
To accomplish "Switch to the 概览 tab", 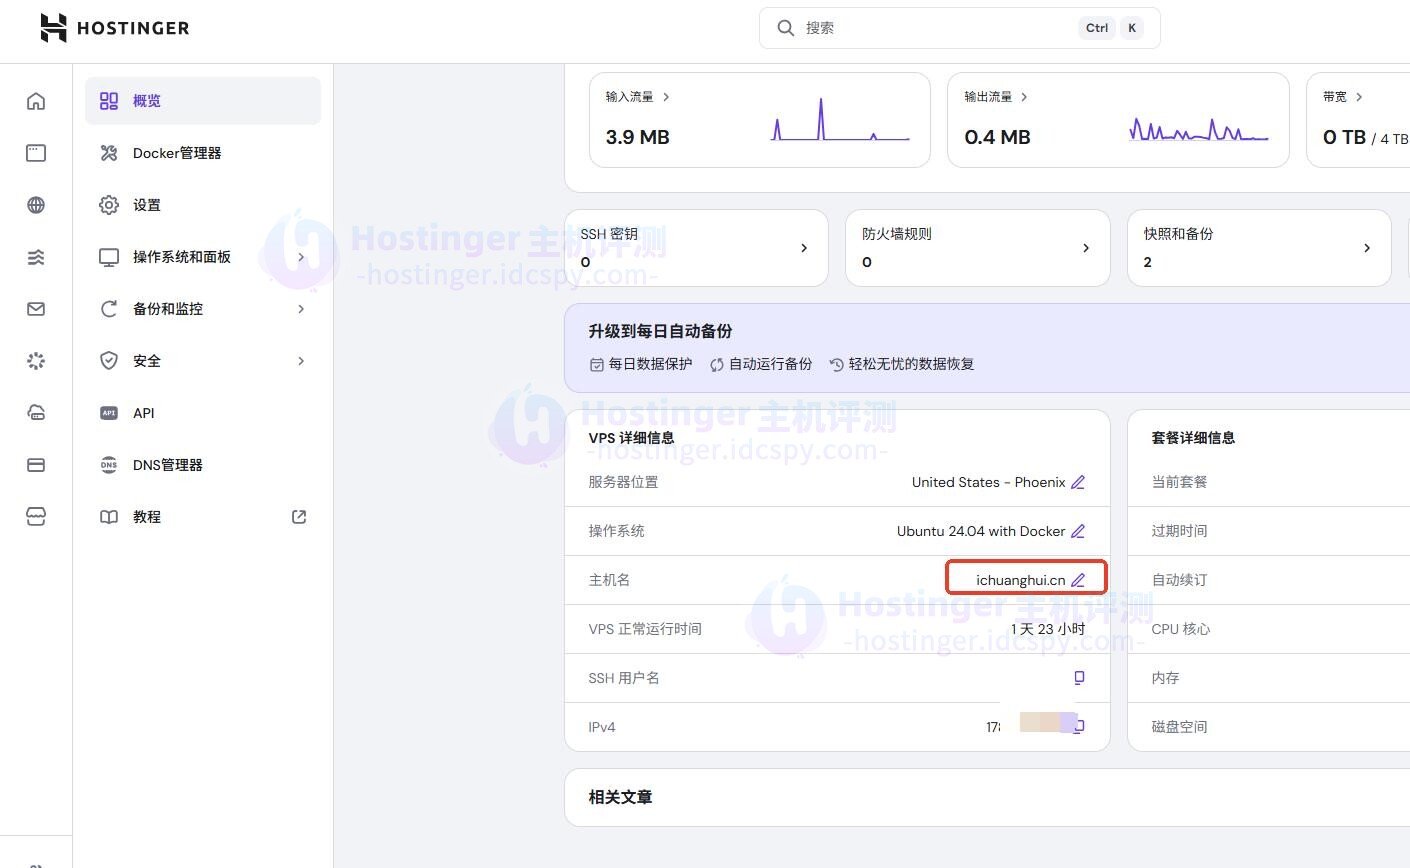I will tap(146, 100).
